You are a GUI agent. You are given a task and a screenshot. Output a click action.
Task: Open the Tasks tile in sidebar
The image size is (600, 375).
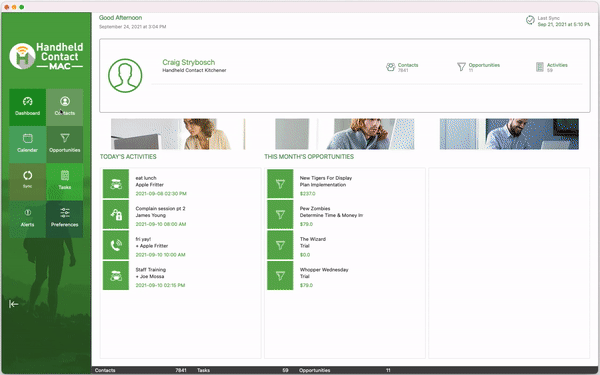(65, 182)
